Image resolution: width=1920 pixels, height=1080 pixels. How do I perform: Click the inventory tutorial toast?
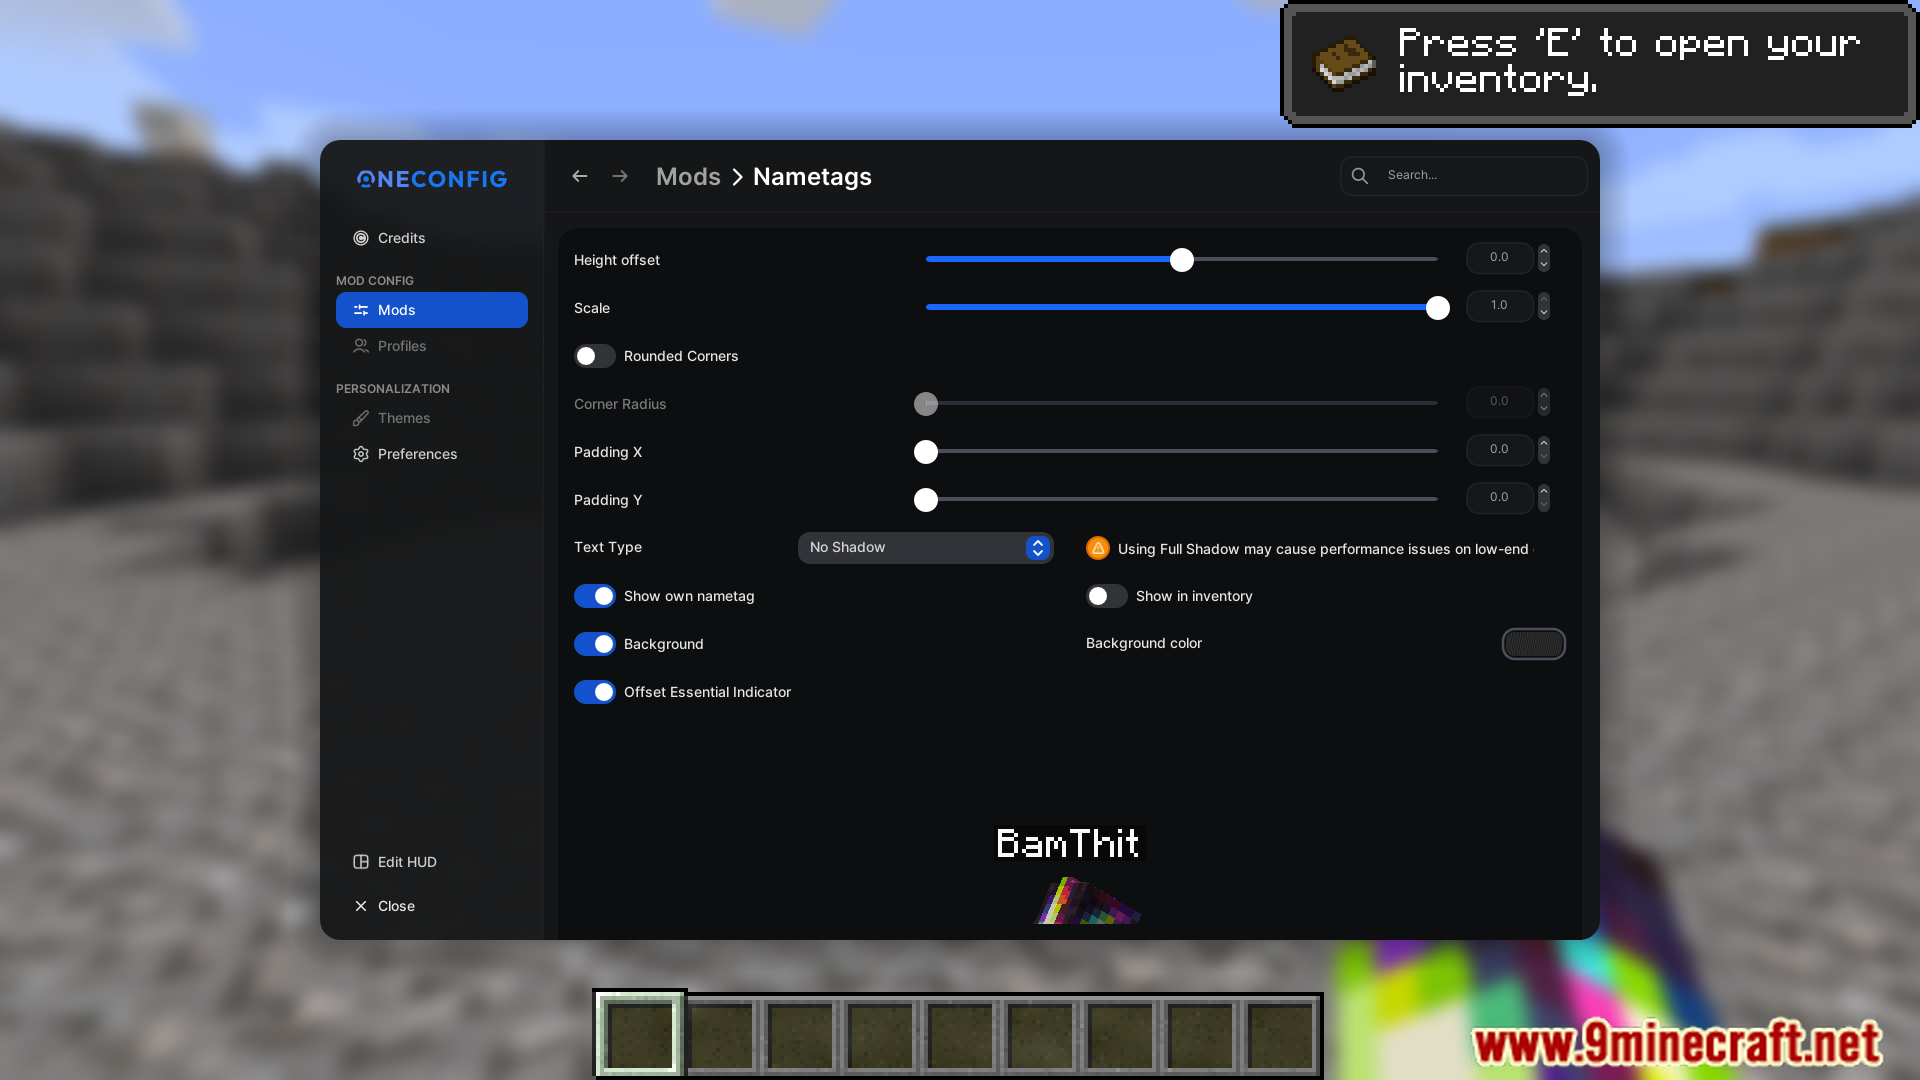click(x=1600, y=64)
